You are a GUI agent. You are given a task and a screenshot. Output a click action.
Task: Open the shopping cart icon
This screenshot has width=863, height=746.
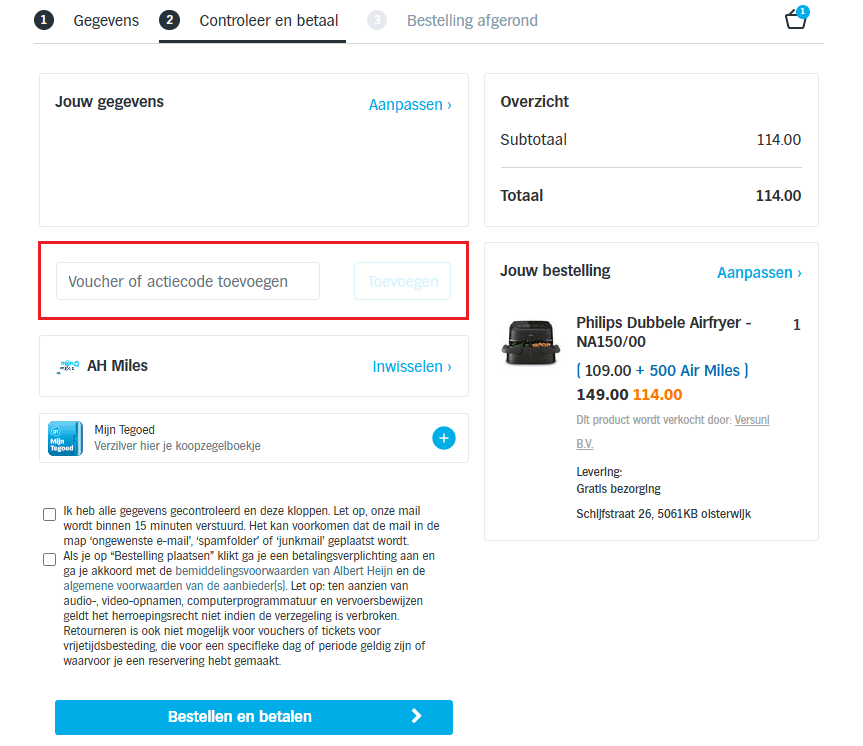coord(795,19)
